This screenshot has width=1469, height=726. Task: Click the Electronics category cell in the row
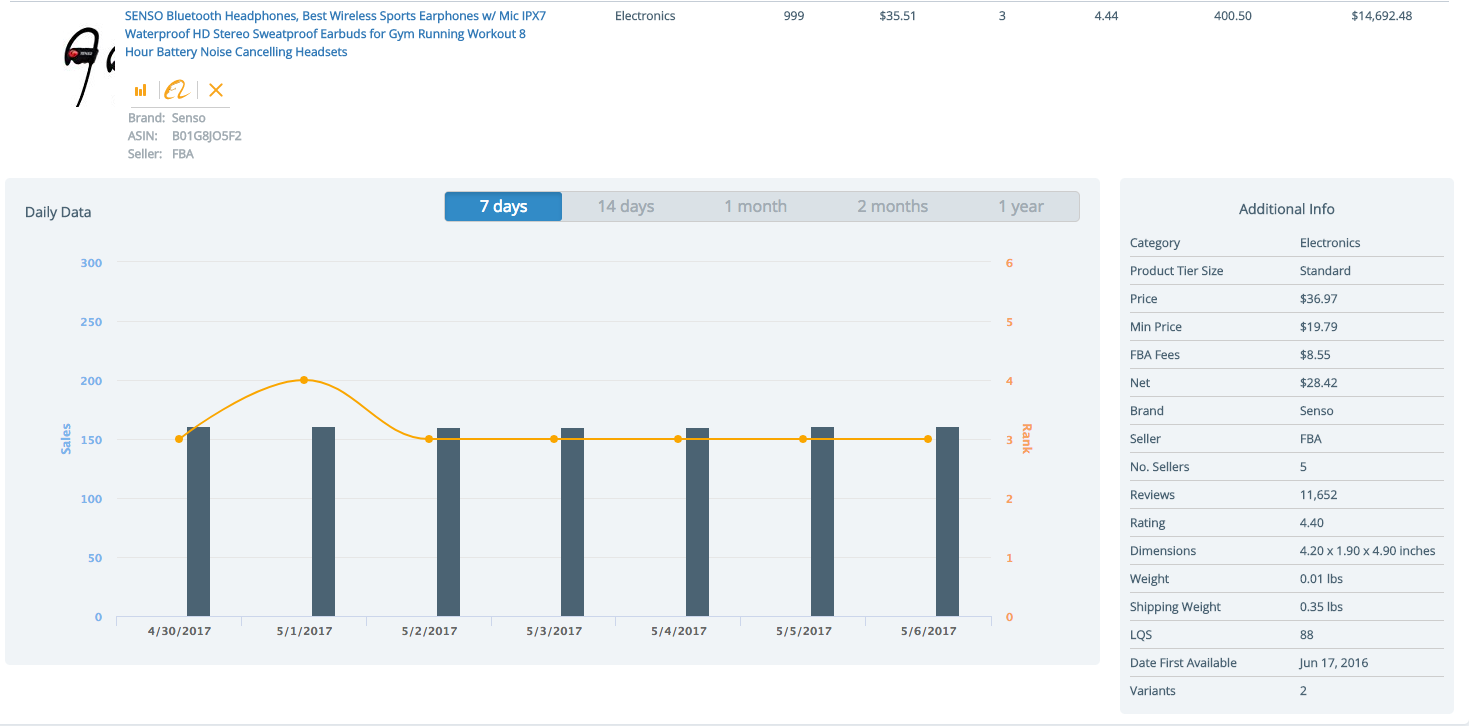point(645,16)
